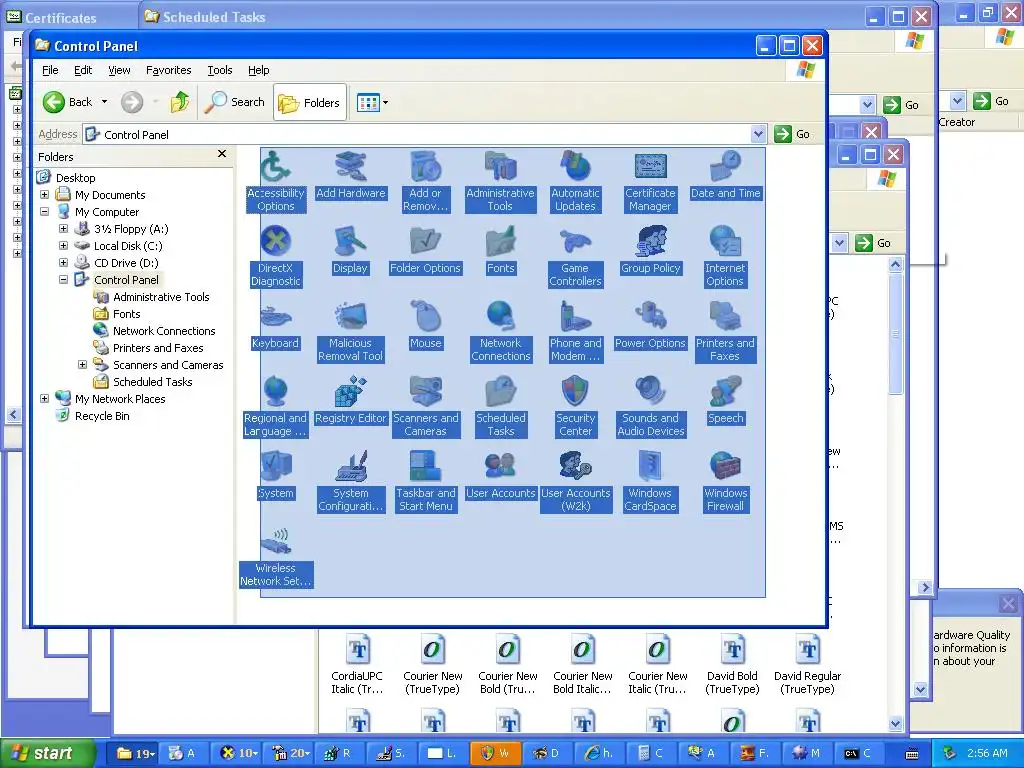
Task: Select Folder Options icon
Action: (x=425, y=250)
